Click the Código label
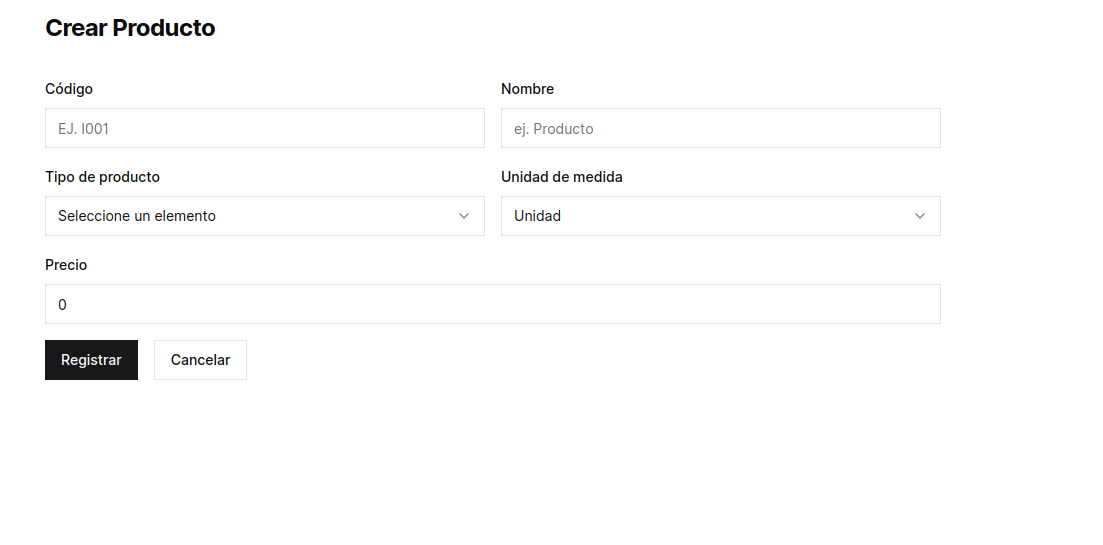Viewport: 1103px width, 545px height. click(69, 89)
